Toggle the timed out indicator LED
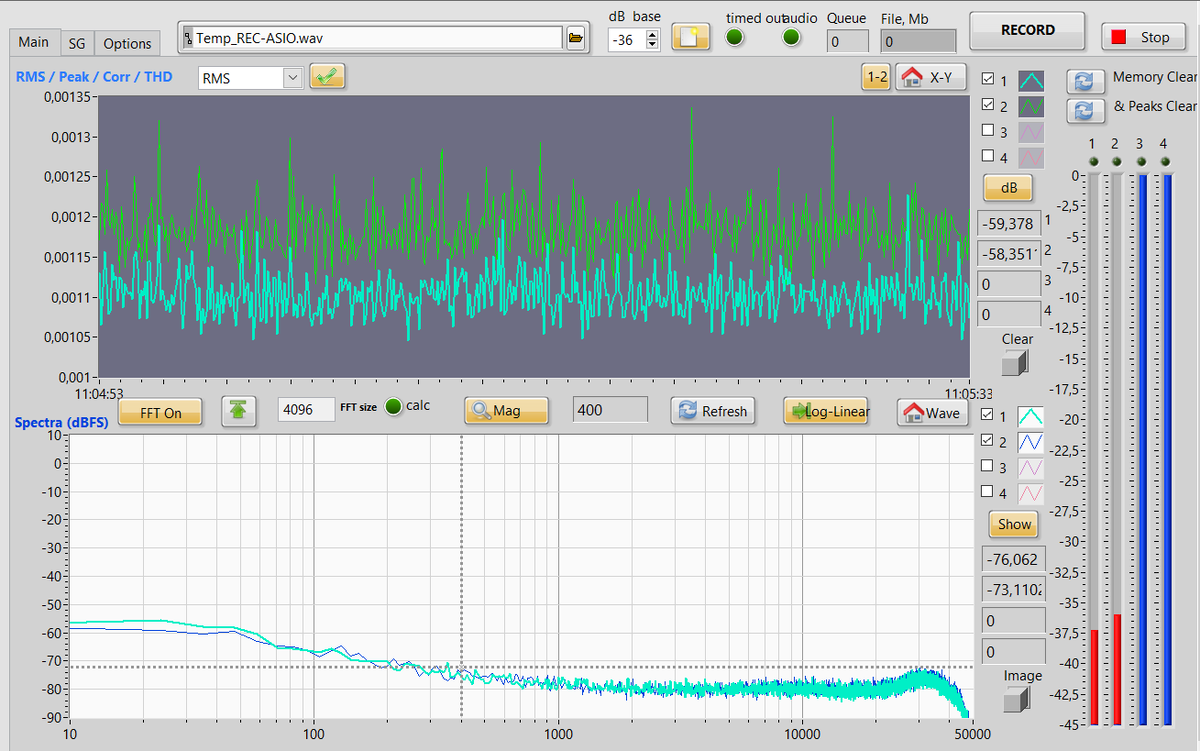This screenshot has height=751, width=1200. [735, 37]
